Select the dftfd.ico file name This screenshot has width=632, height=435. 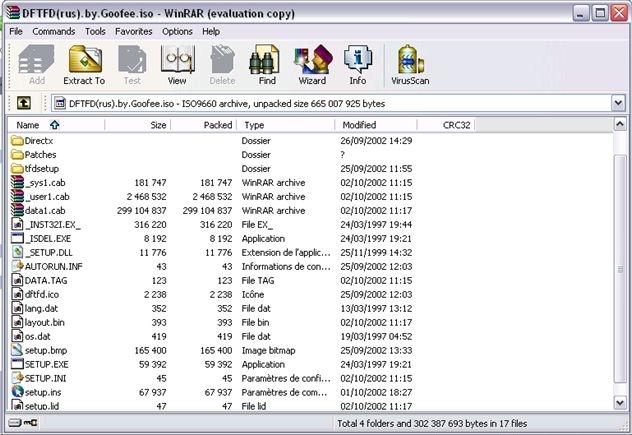(42, 294)
